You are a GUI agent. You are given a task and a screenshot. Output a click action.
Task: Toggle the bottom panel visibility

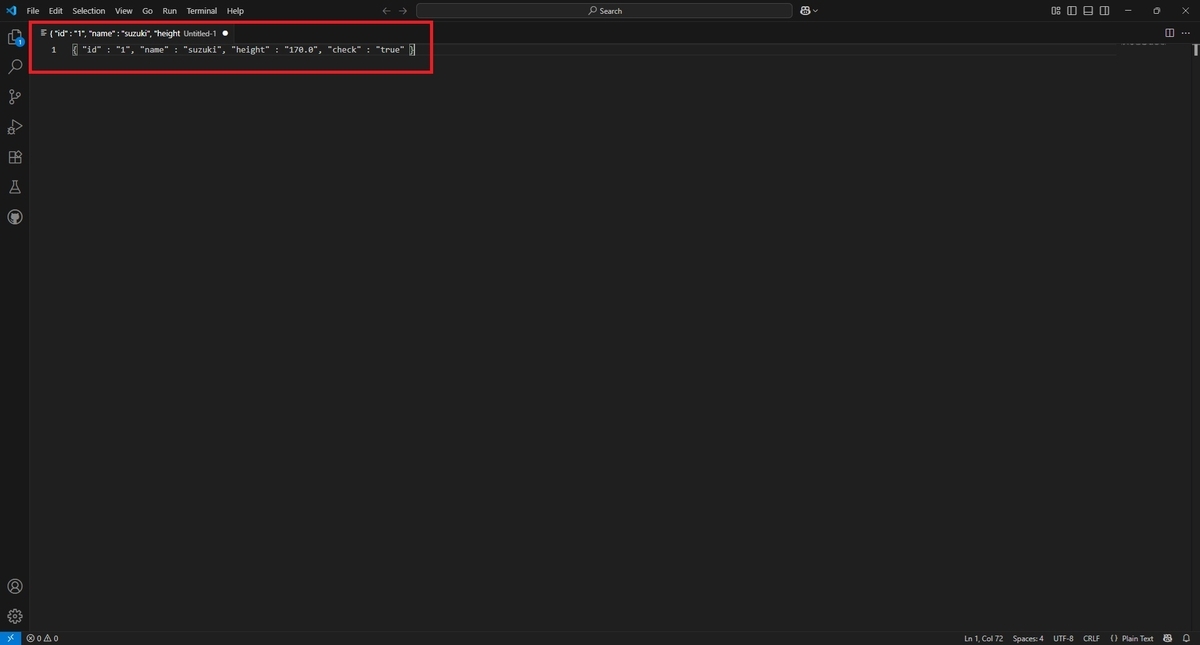coord(1087,10)
